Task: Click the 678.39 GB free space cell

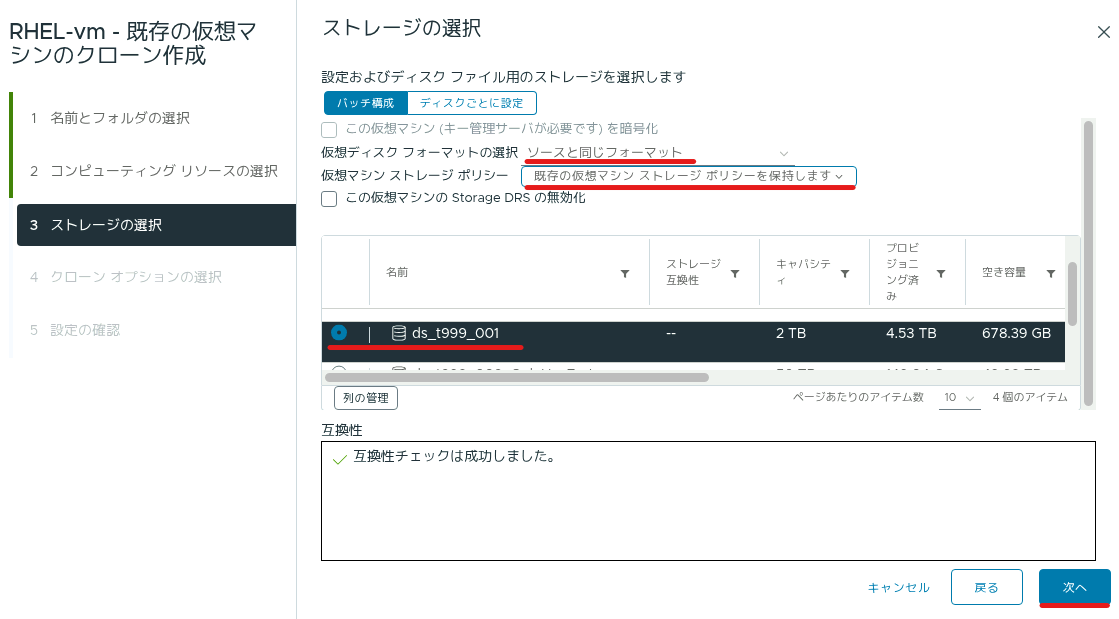Action: [1016, 333]
